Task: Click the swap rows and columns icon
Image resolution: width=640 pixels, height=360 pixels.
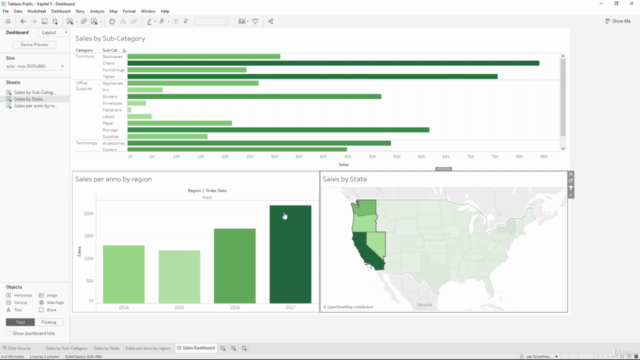Action: [x=112, y=21]
